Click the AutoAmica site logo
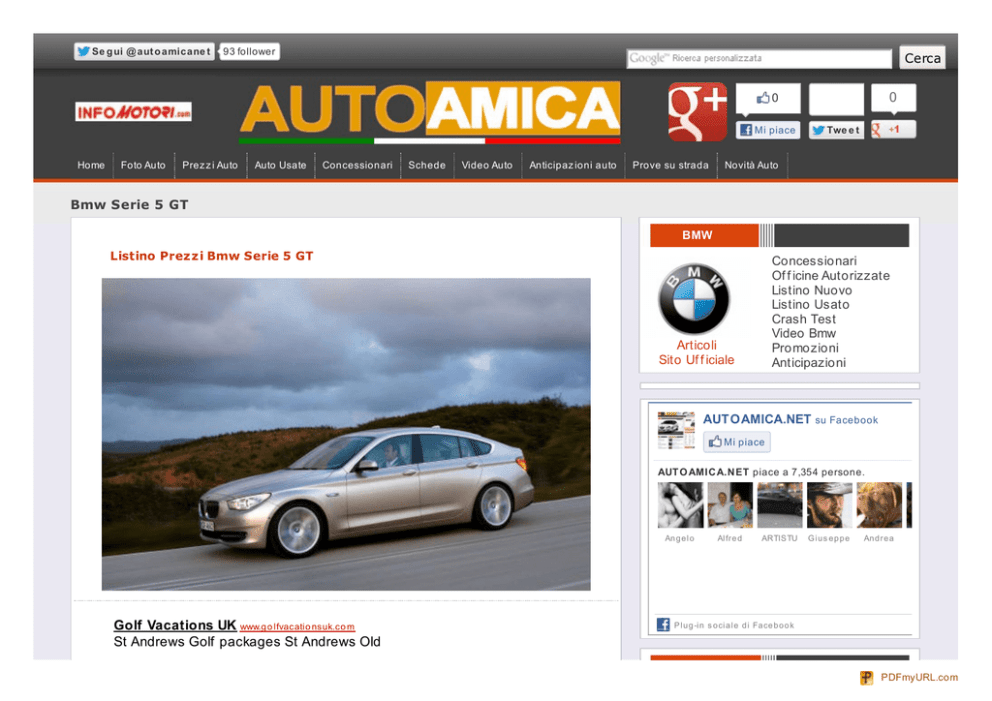The height and width of the screenshot is (701, 992). (x=430, y=112)
